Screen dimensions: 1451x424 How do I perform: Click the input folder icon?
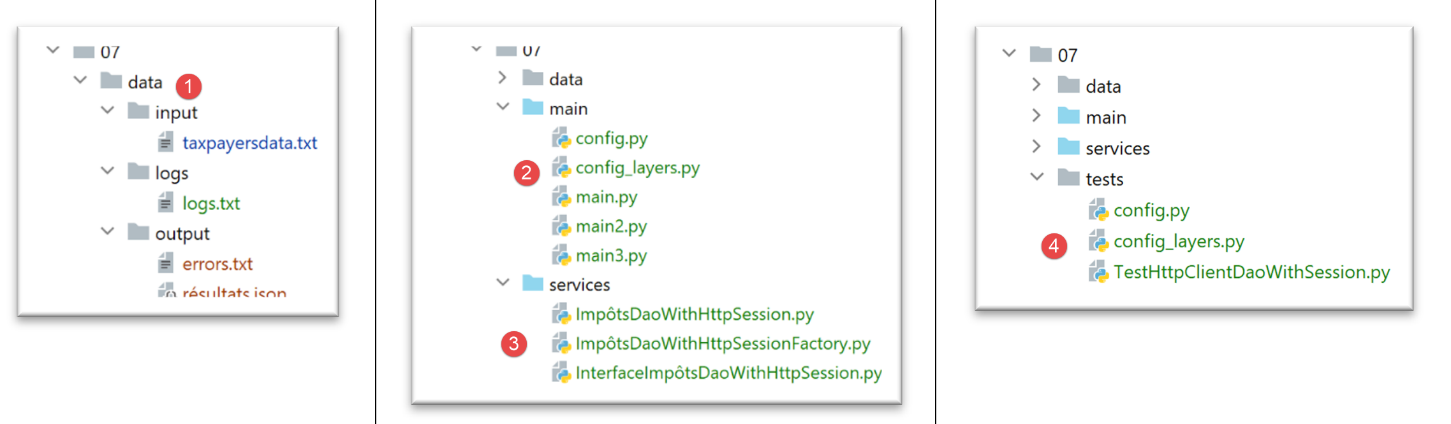(x=139, y=113)
